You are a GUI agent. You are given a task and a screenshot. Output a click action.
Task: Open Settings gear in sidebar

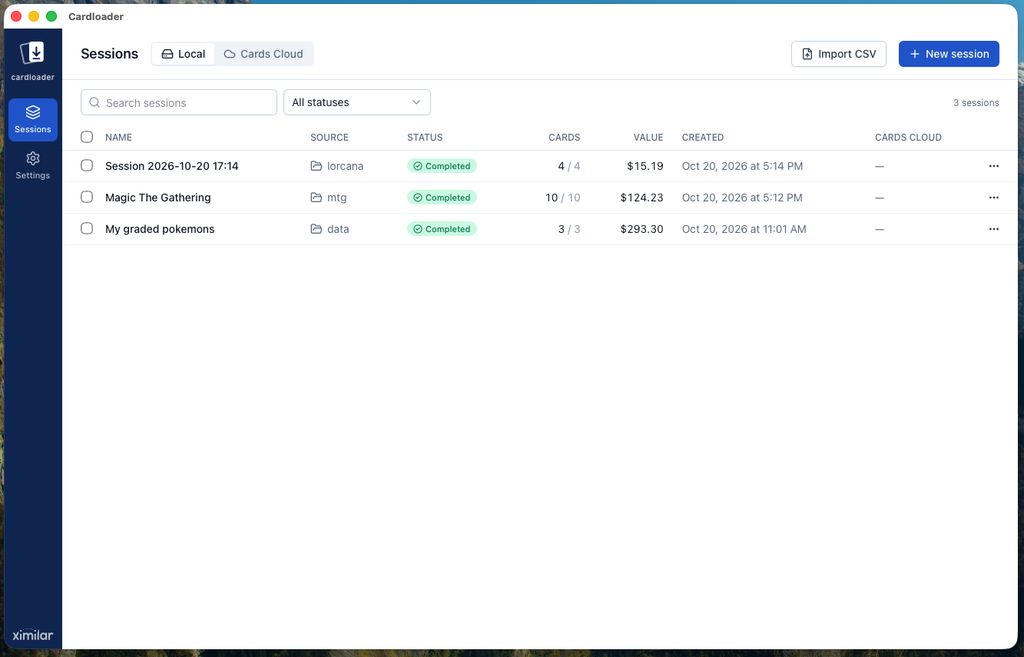tap(33, 165)
